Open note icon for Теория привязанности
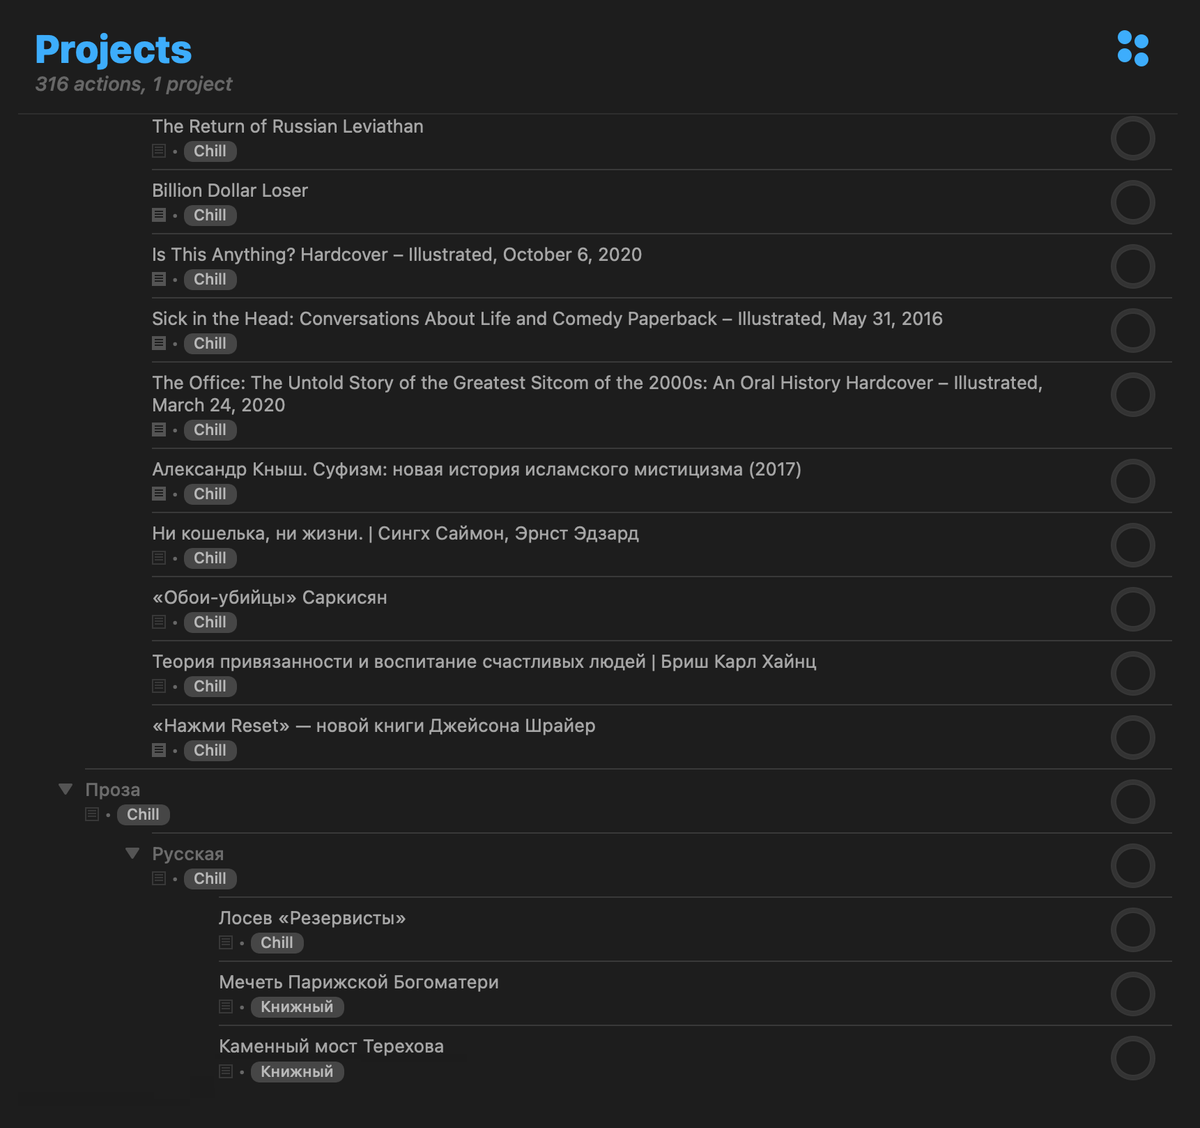This screenshot has width=1200, height=1128. click(x=159, y=686)
